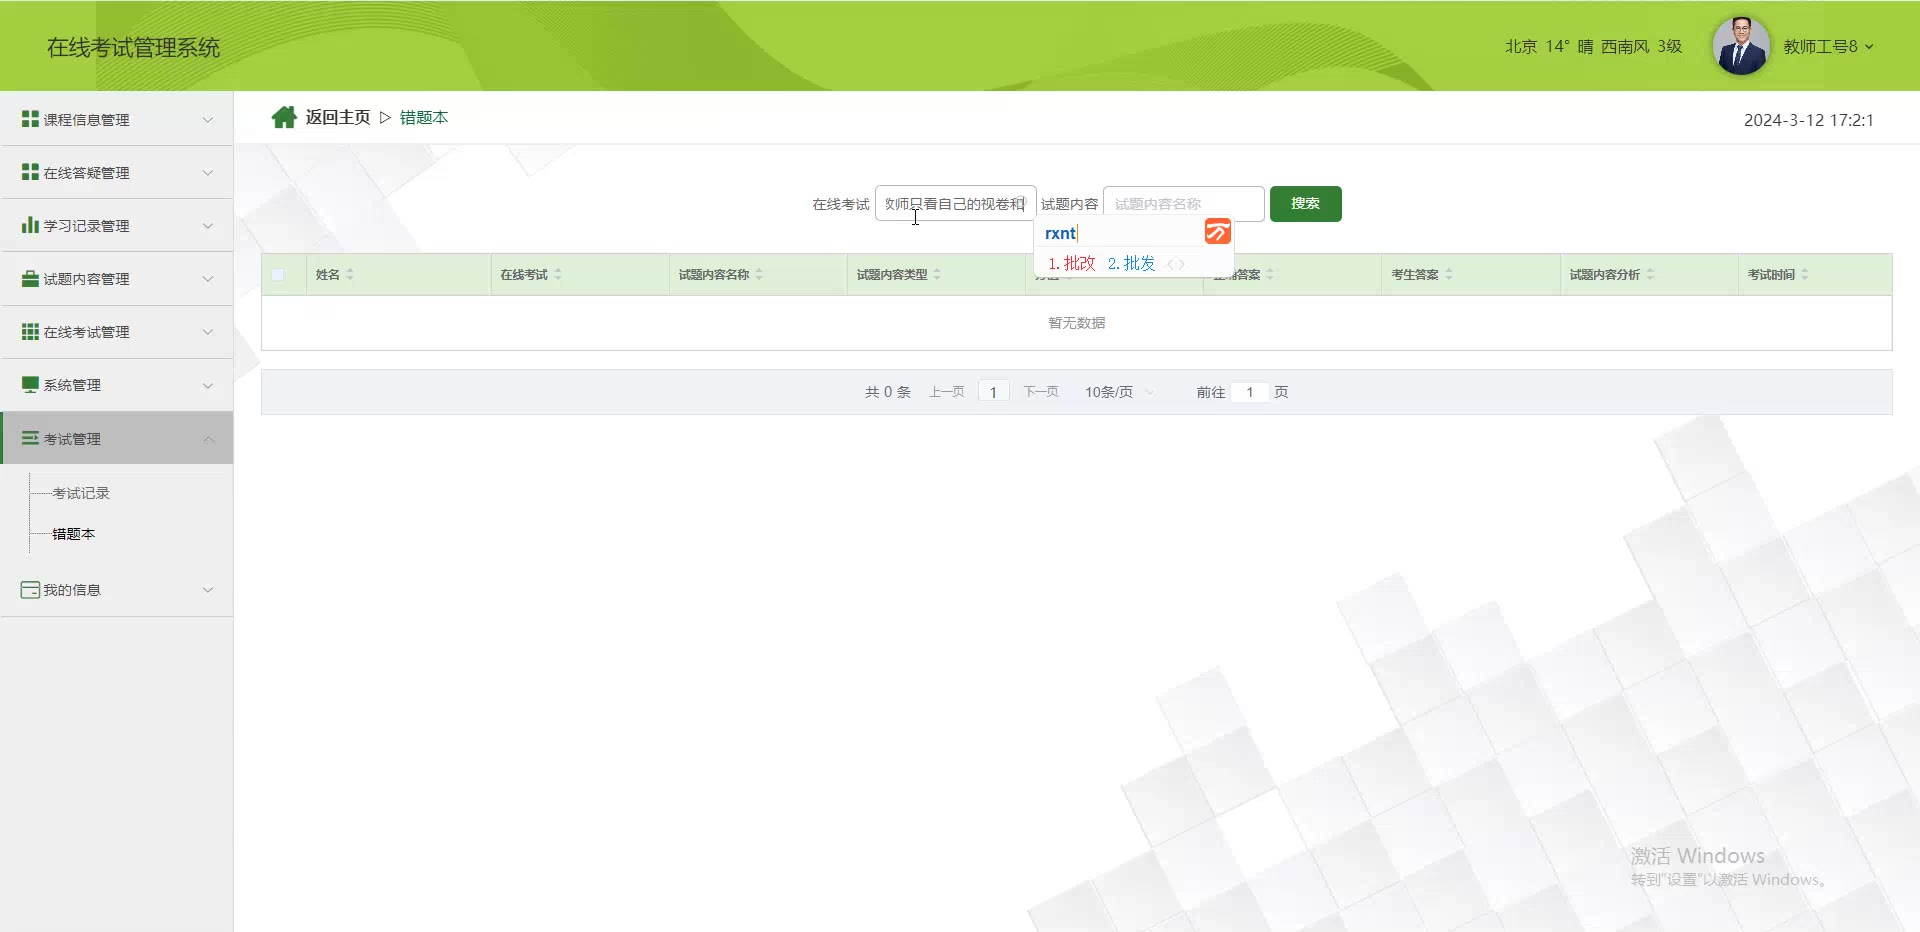Click 返回主页 breadcrumb link
This screenshot has height=932, width=1920.
338,117
